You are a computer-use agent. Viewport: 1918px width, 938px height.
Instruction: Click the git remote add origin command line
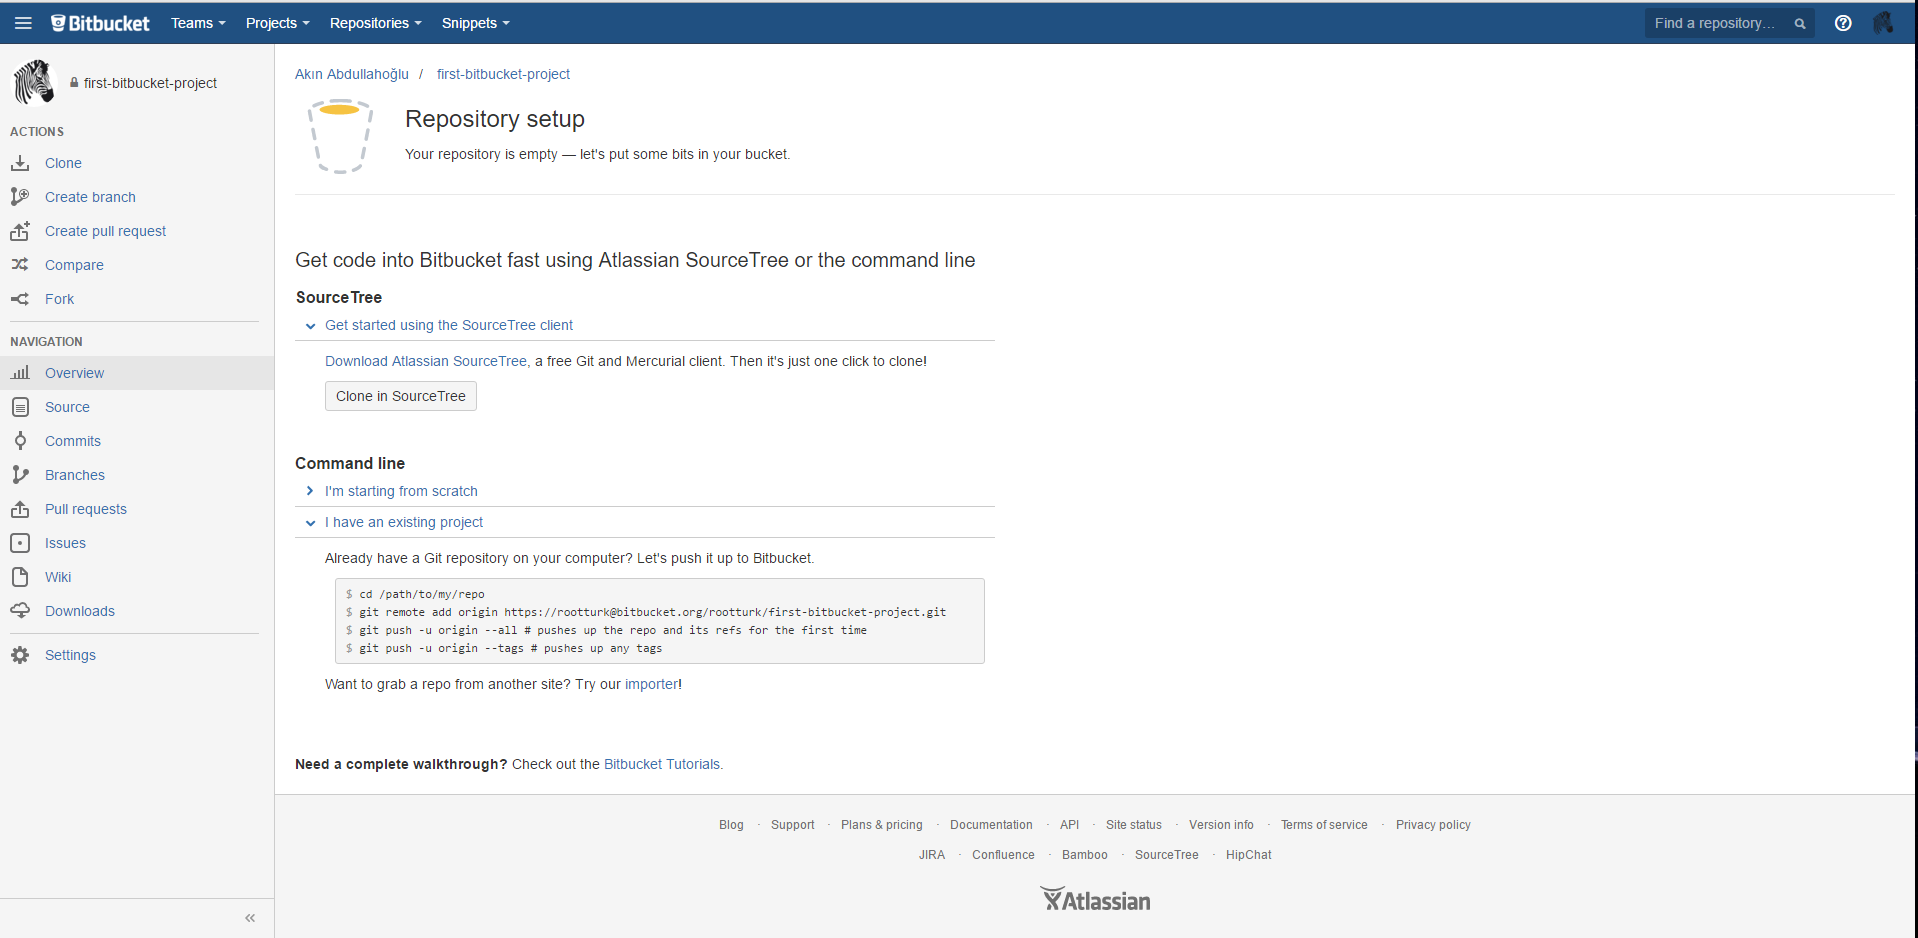coord(646,612)
